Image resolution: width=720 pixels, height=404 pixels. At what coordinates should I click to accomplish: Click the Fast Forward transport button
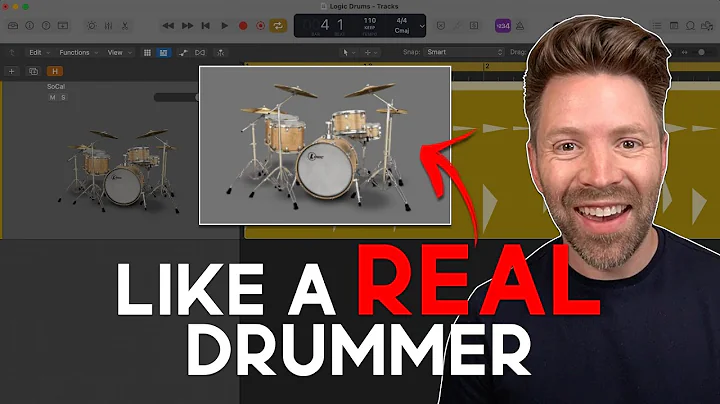point(187,26)
